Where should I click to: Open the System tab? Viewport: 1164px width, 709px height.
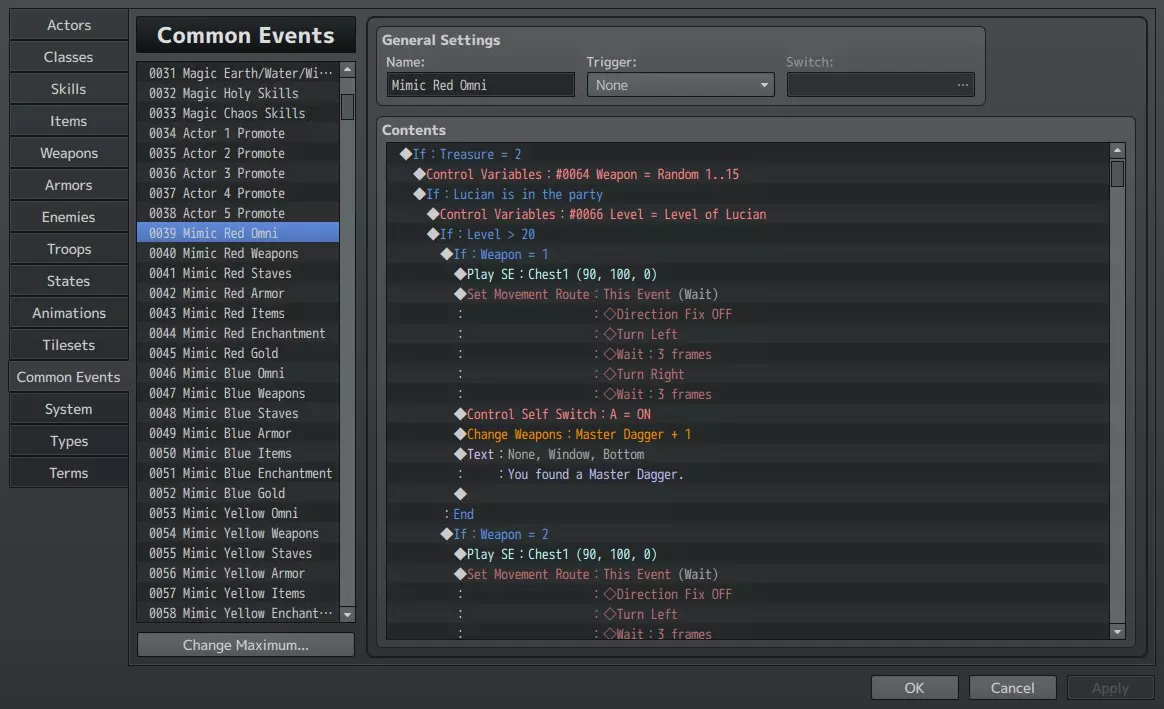pos(68,409)
